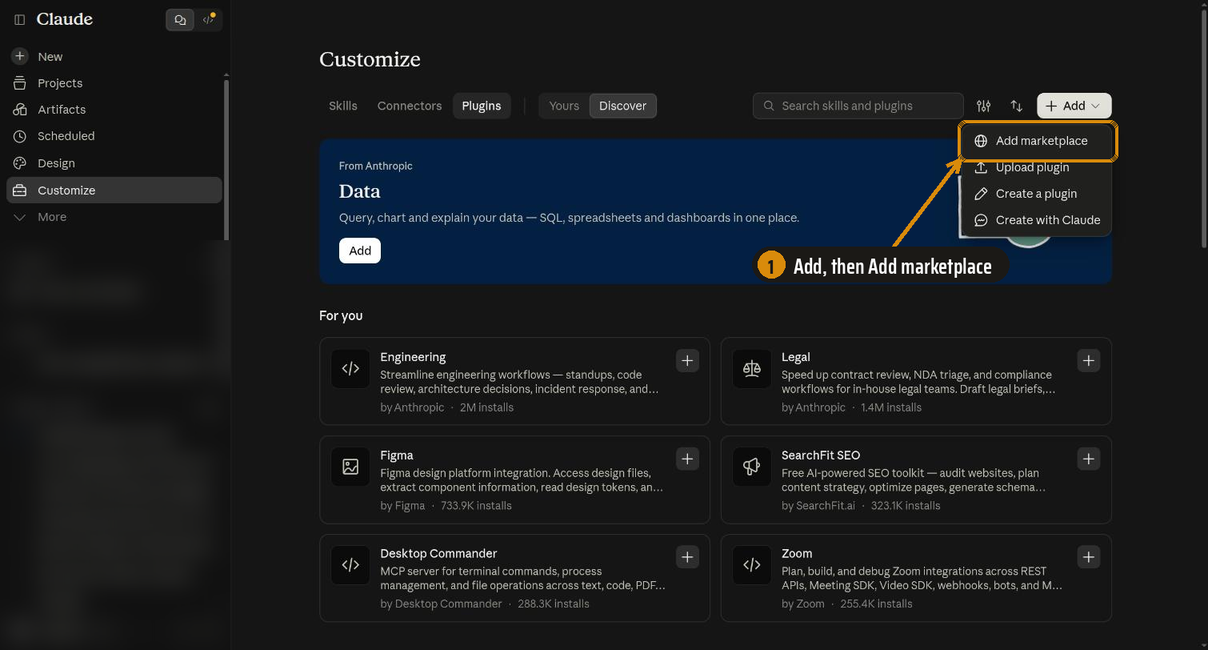Add the Engineering plugin with plus

(x=687, y=361)
